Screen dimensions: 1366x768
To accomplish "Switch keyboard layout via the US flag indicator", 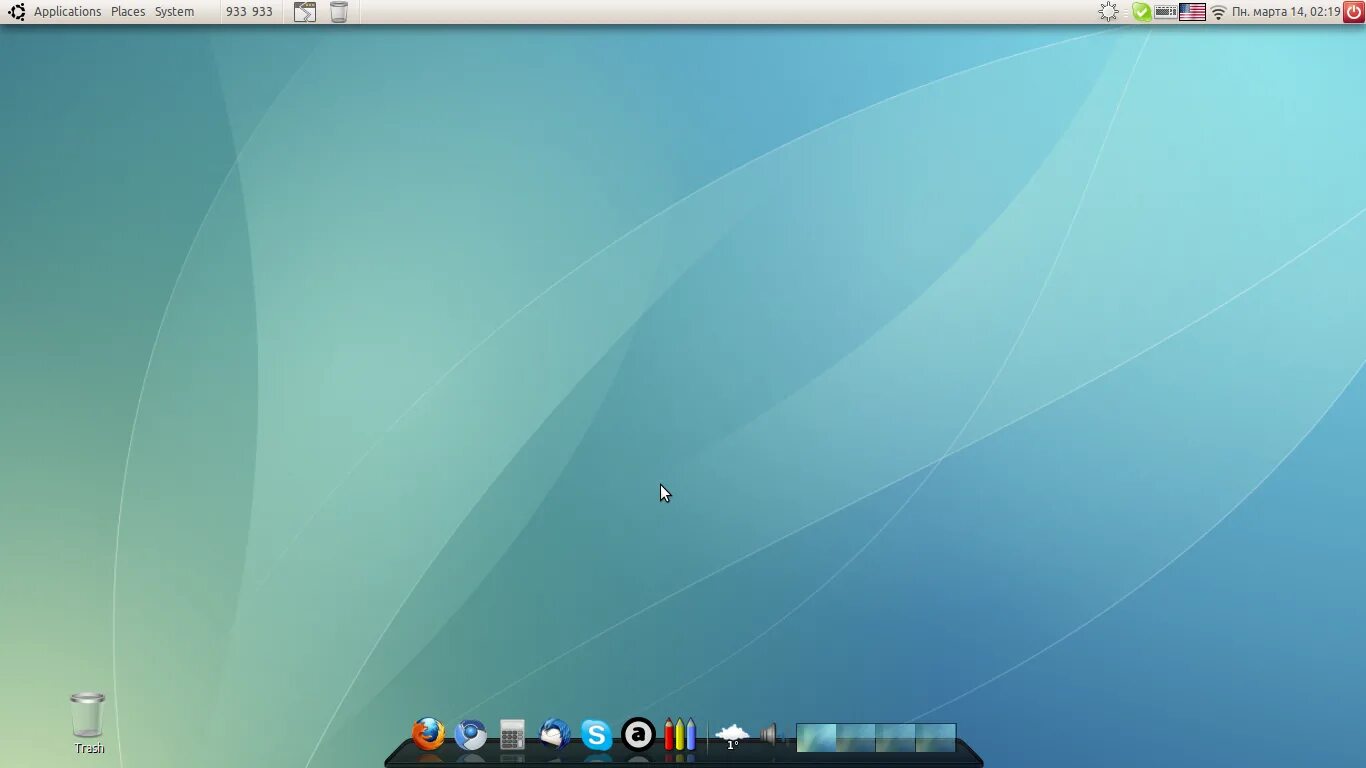I will [x=1191, y=11].
